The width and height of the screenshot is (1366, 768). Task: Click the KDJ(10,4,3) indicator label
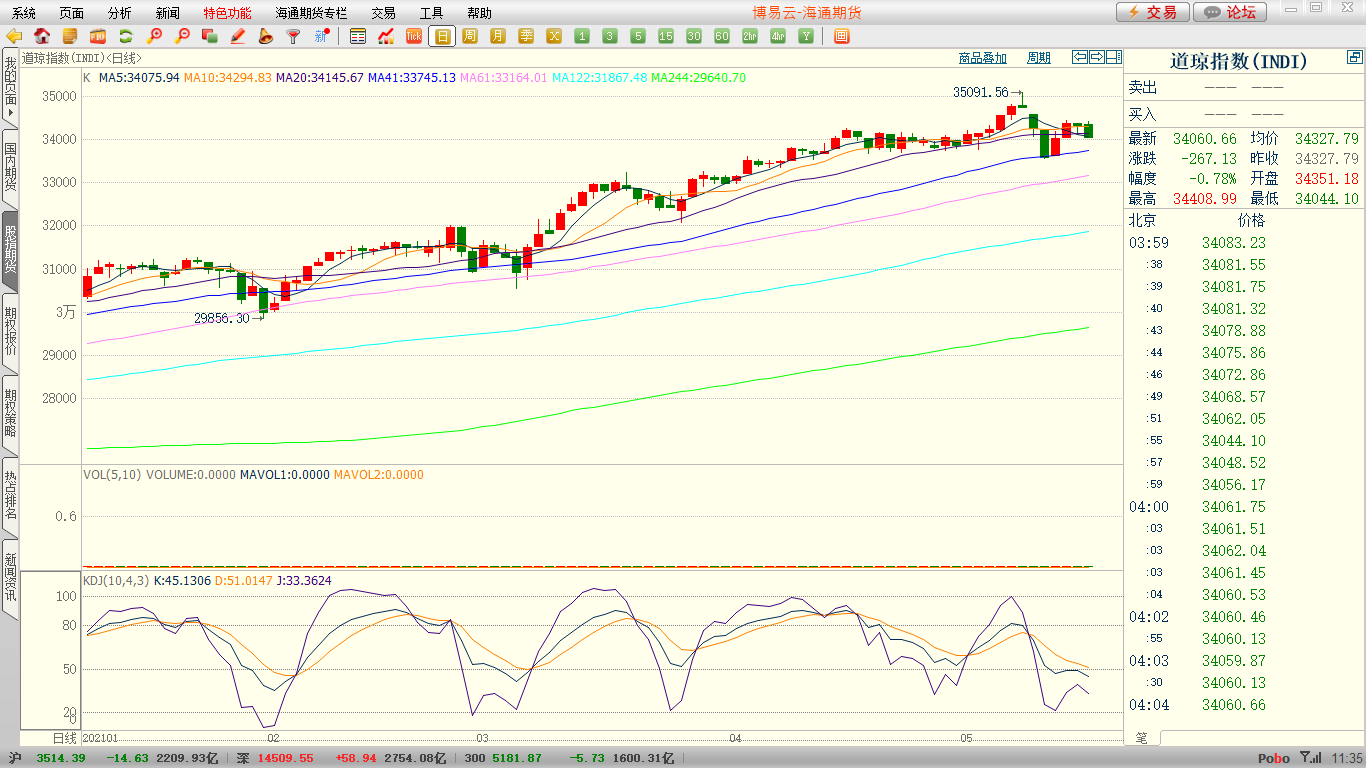pos(116,580)
